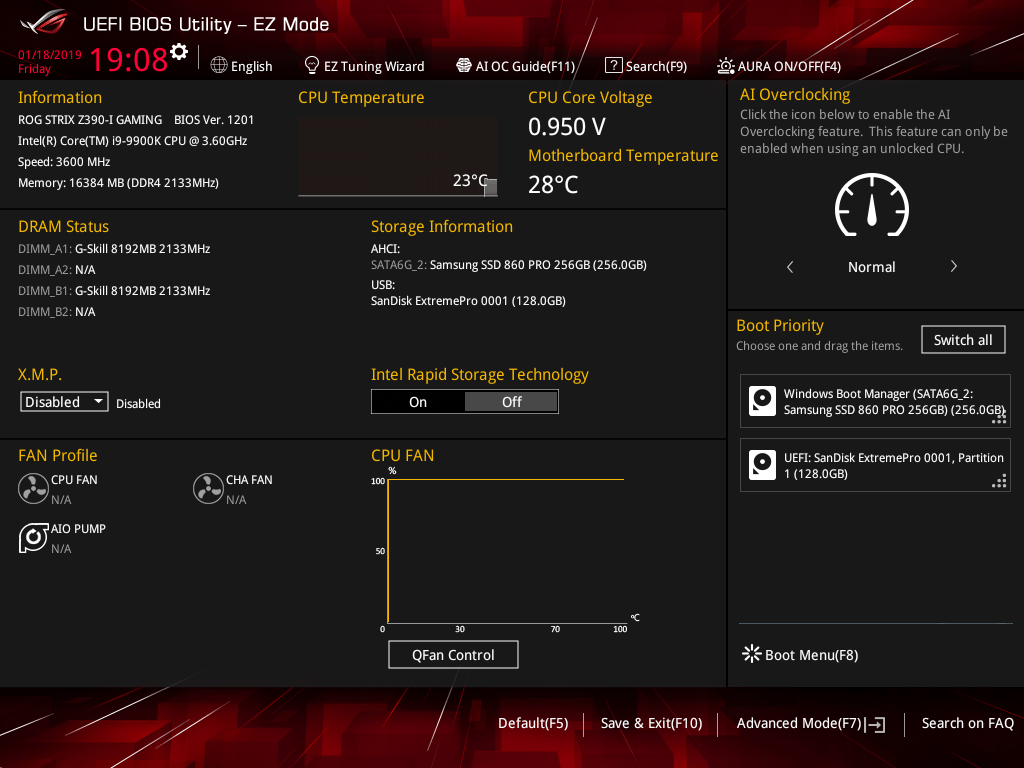Click the SanDisk ExtremePro boot disk icon
The image size is (1024, 768).
762,465
